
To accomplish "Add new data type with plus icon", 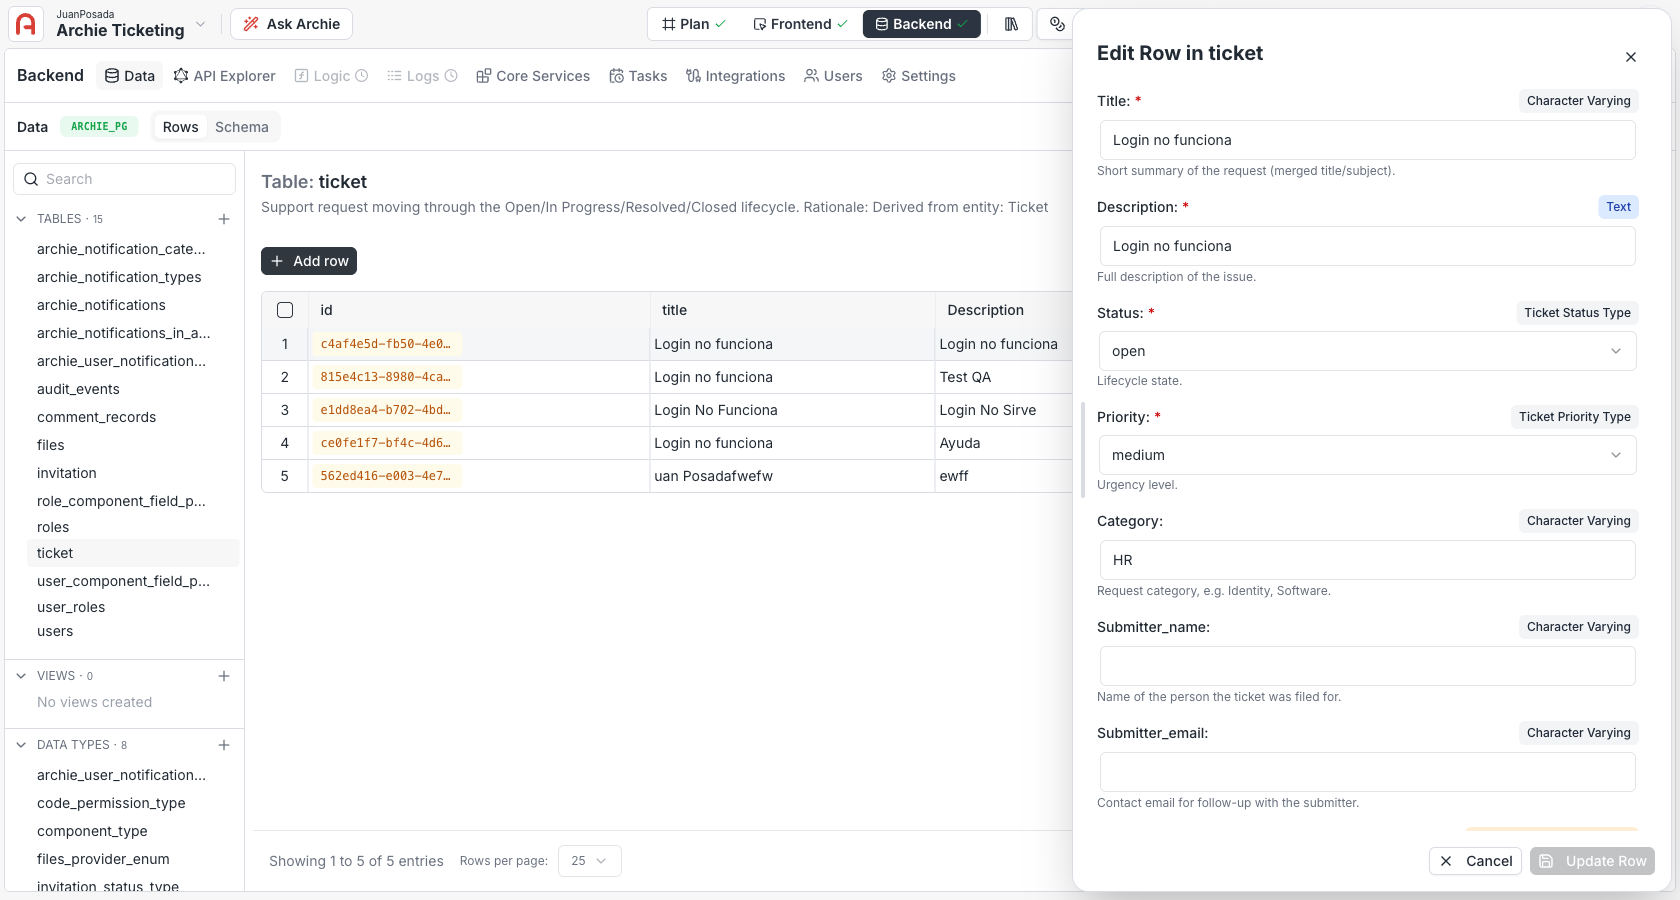I will (x=224, y=745).
